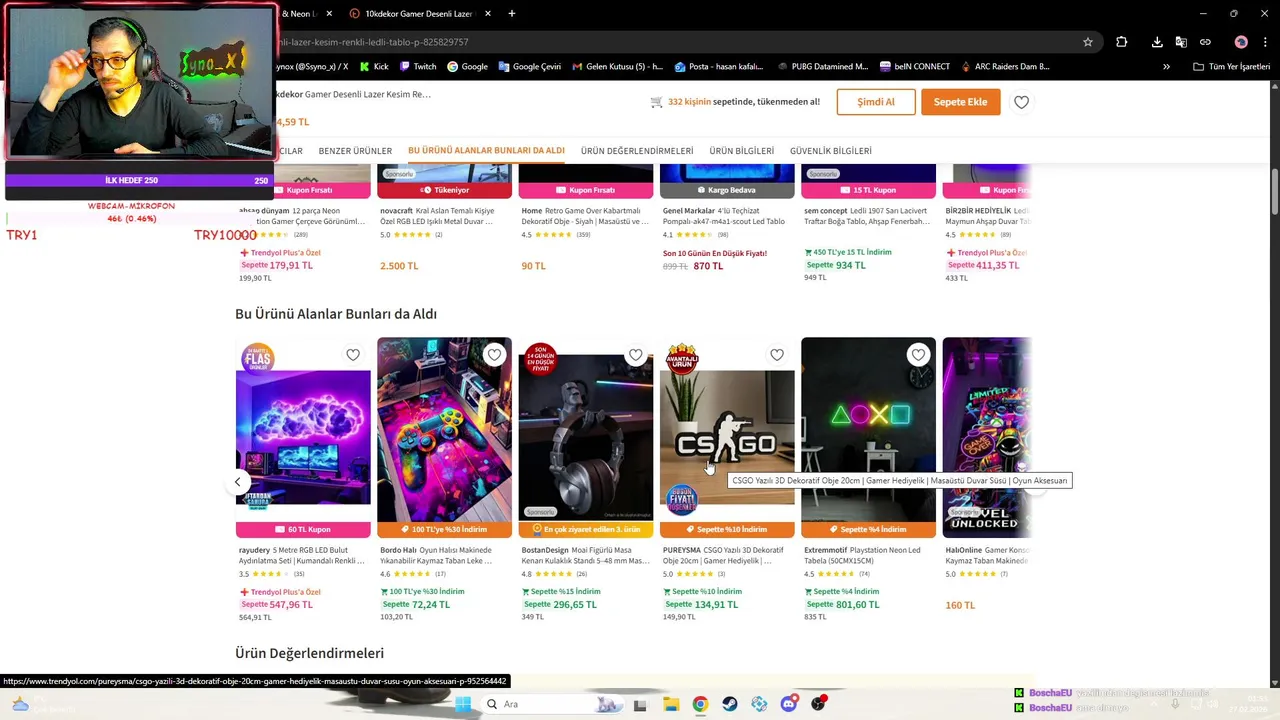Heart the Extremmotif Playstation Neon sign
Viewport: 1280px width, 720px height.
coord(918,355)
